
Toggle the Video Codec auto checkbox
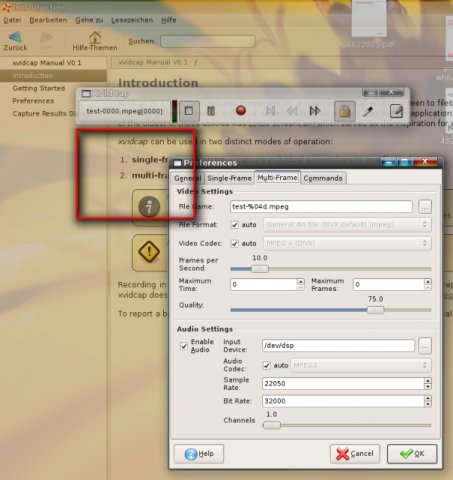pos(235,244)
